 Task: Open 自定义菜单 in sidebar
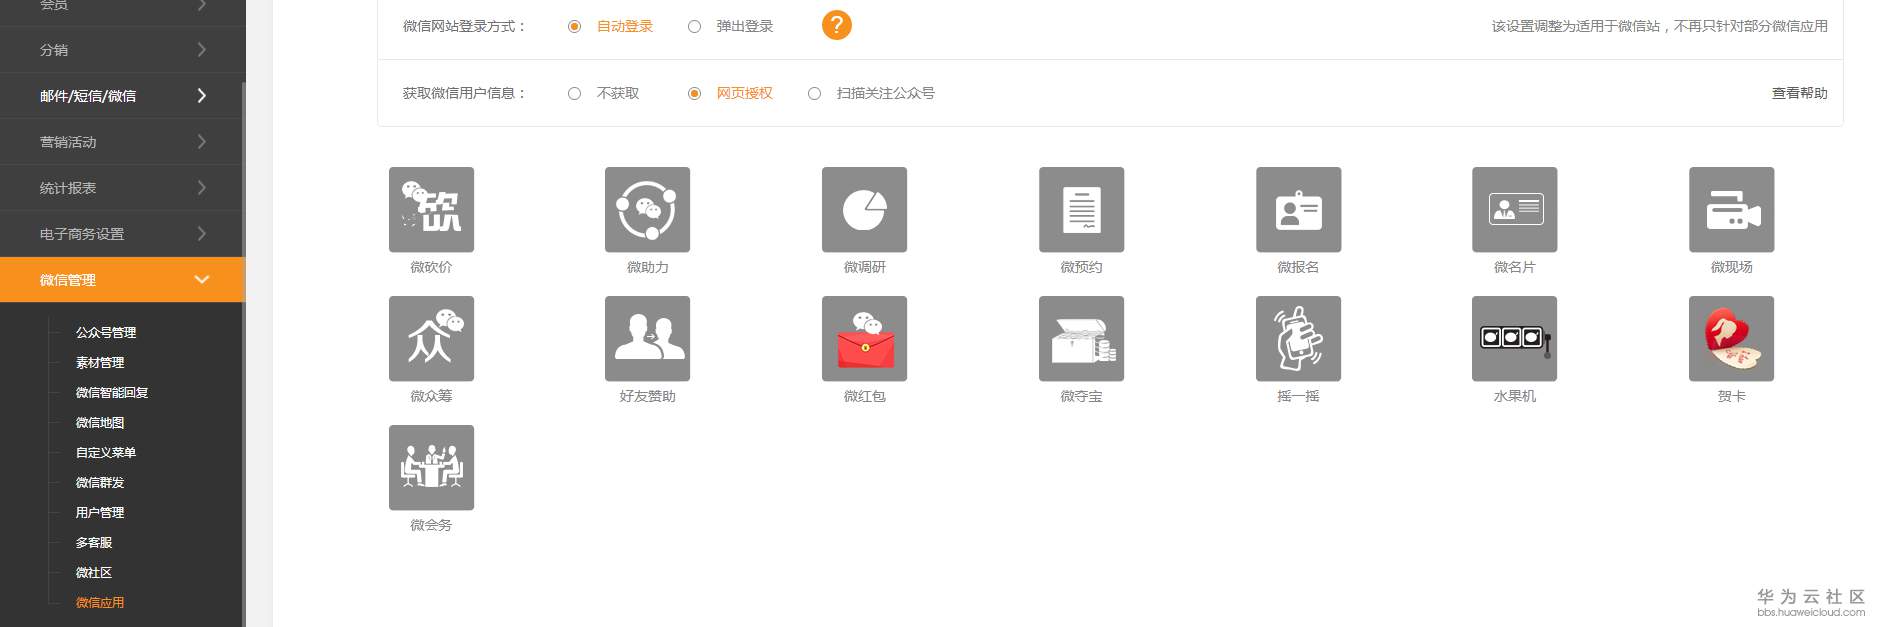coord(106,453)
